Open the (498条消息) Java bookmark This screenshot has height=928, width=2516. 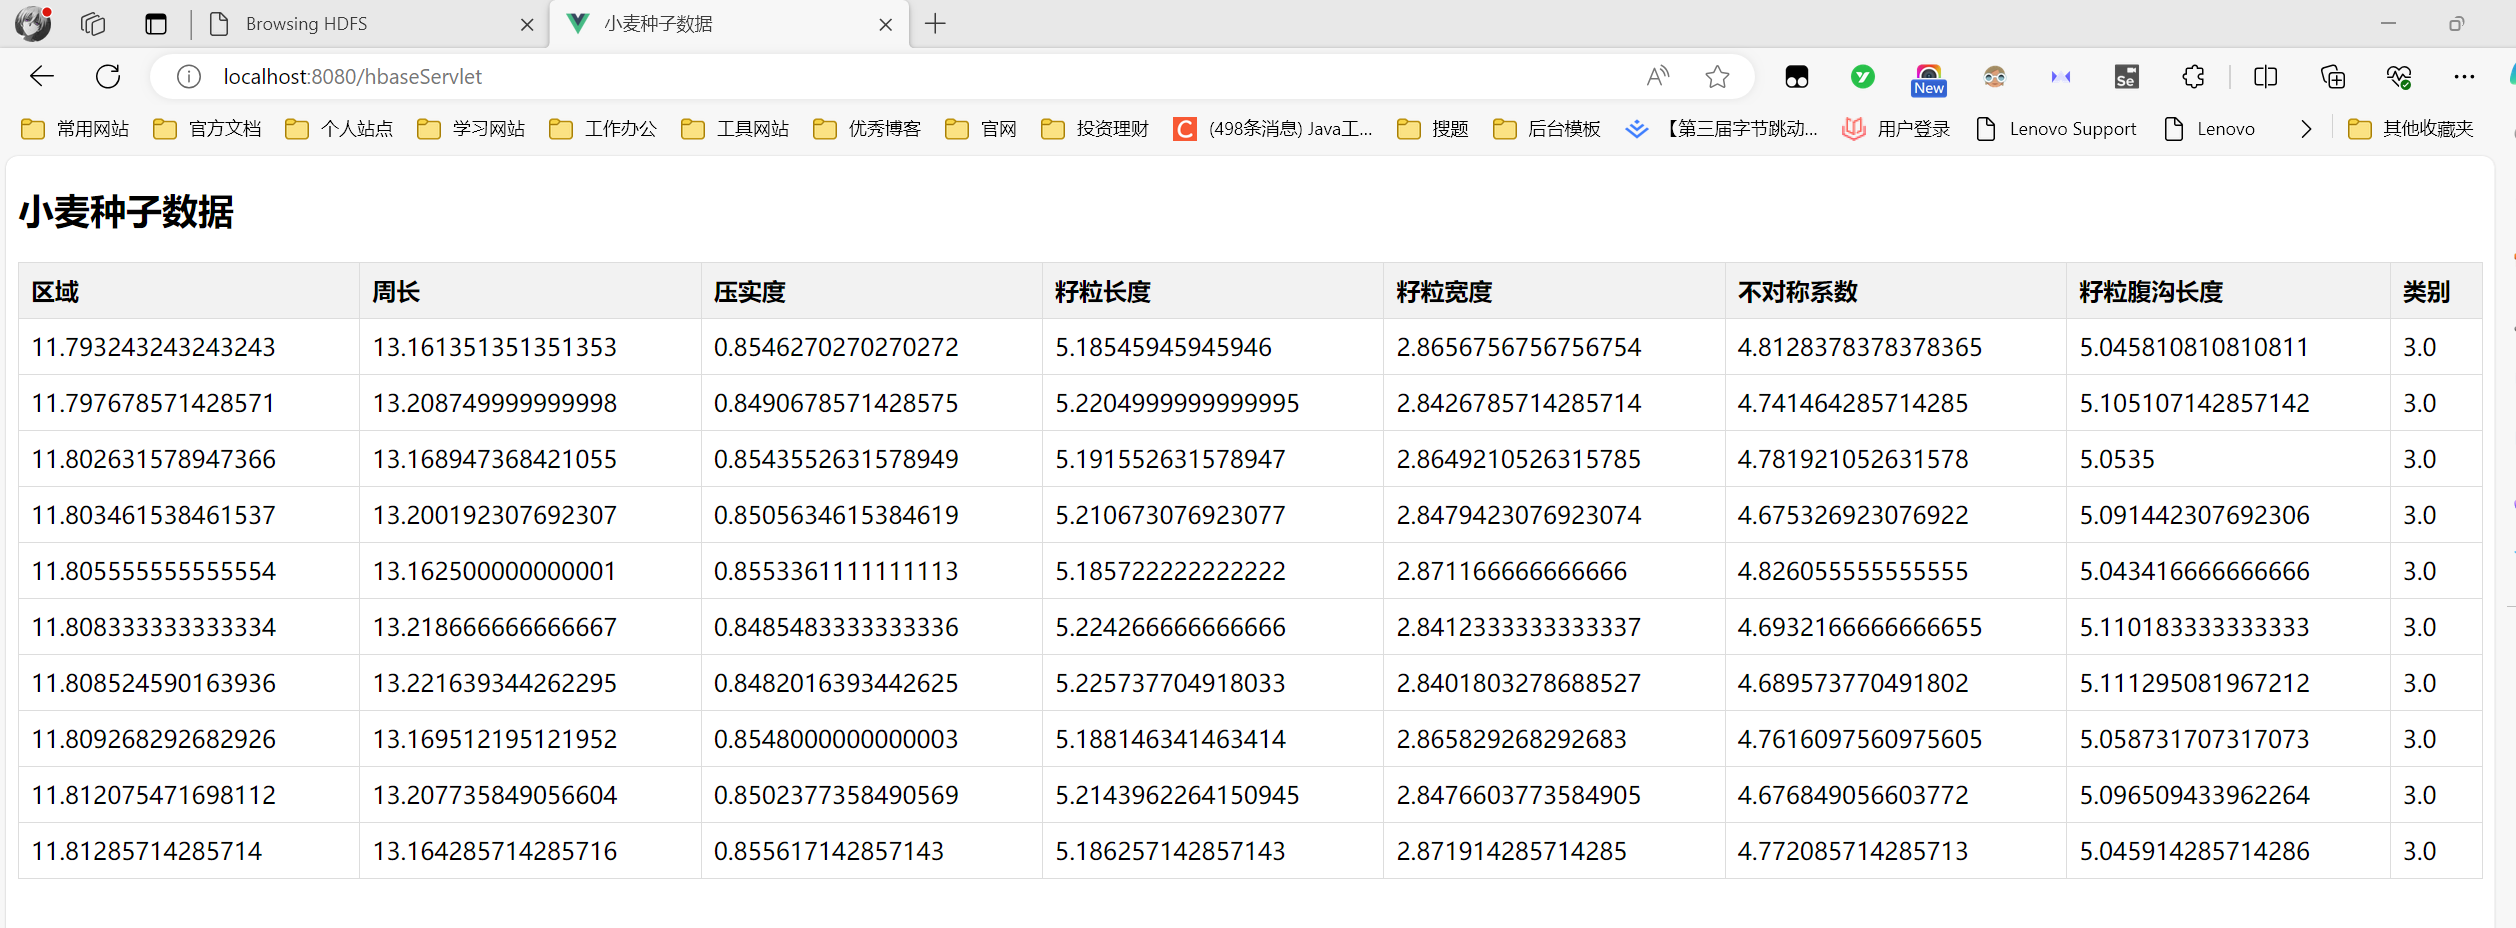1273,128
